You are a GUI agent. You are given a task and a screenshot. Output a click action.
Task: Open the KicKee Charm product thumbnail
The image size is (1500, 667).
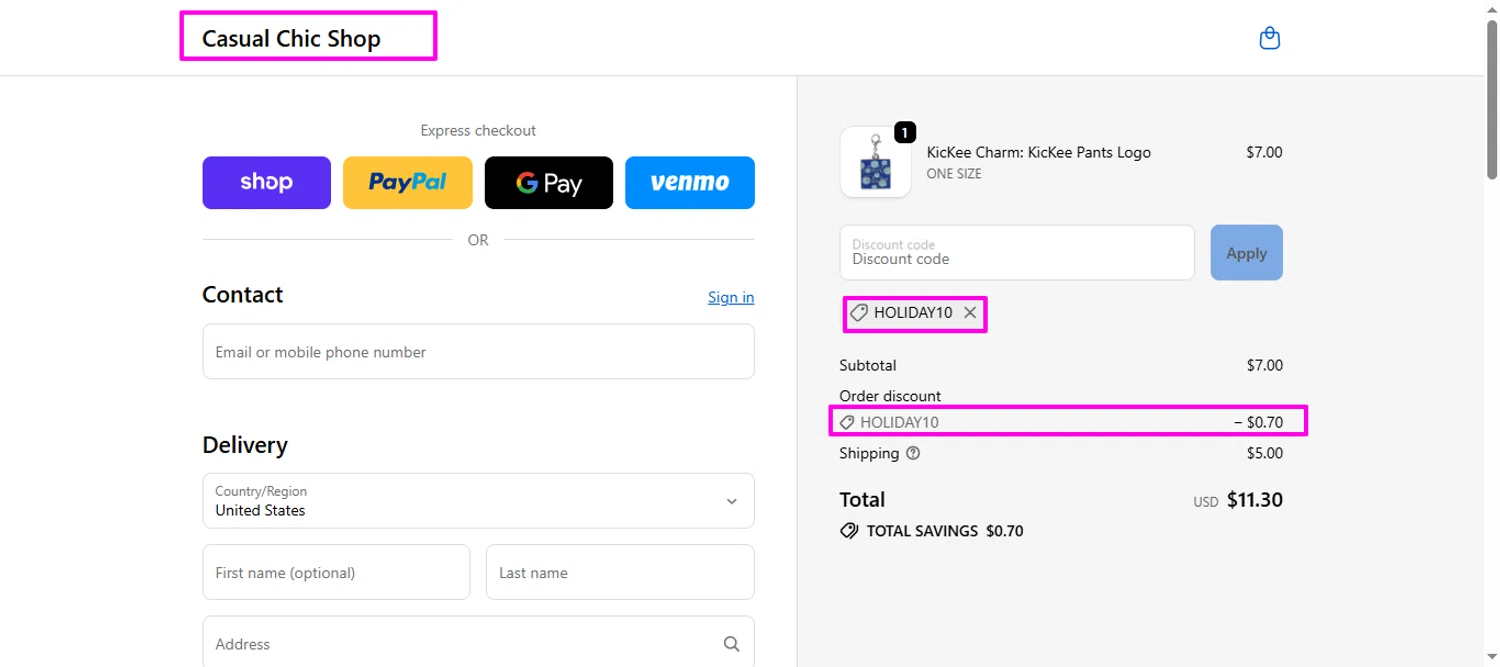click(875, 162)
